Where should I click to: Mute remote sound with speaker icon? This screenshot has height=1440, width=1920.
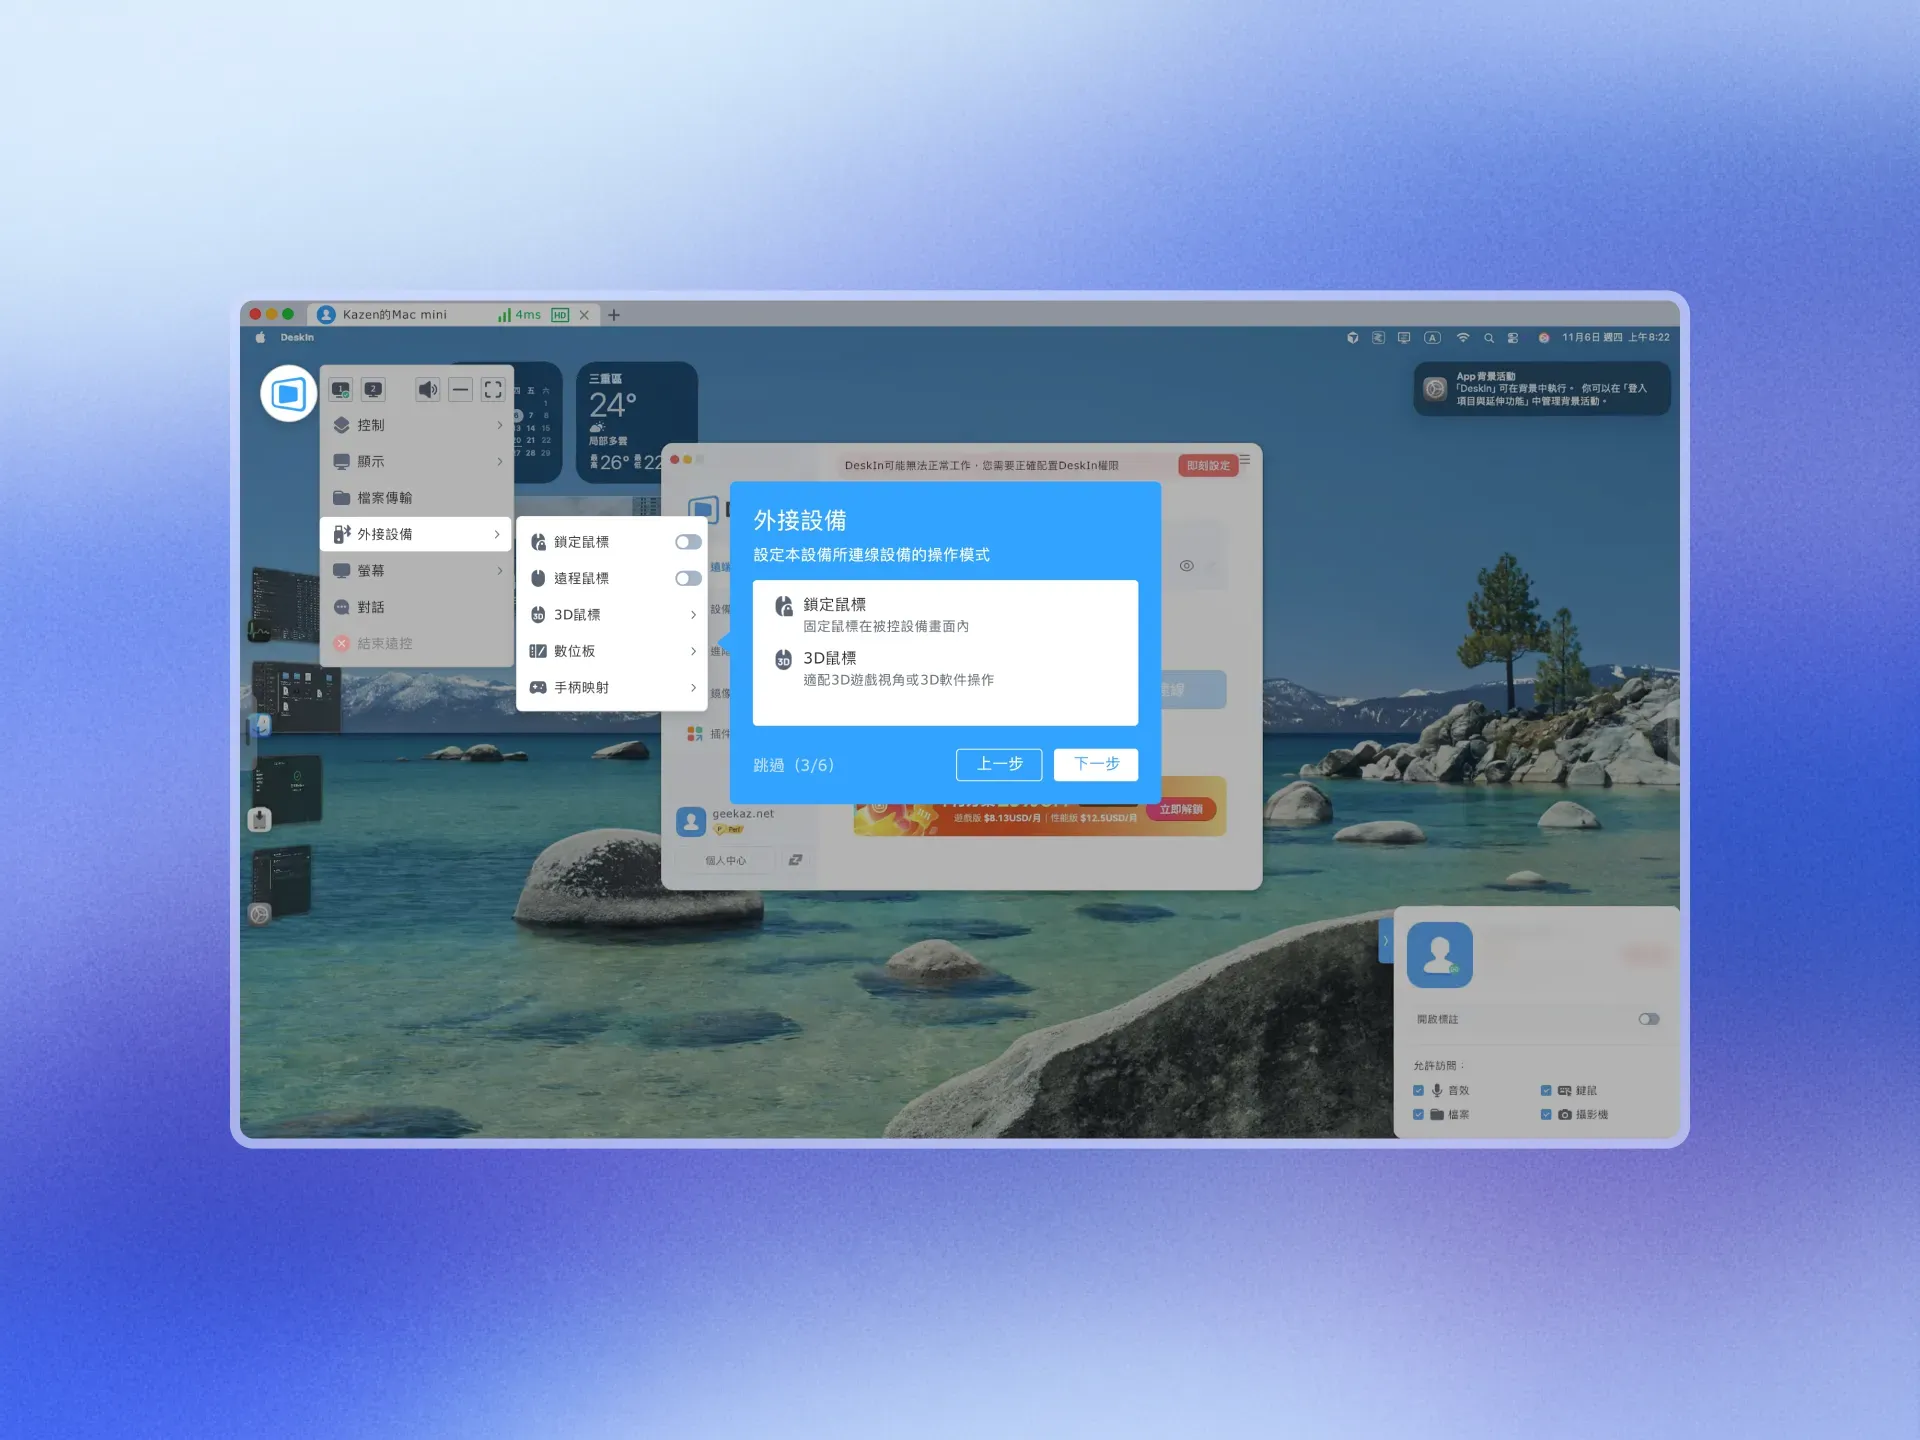(x=427, y=389)
